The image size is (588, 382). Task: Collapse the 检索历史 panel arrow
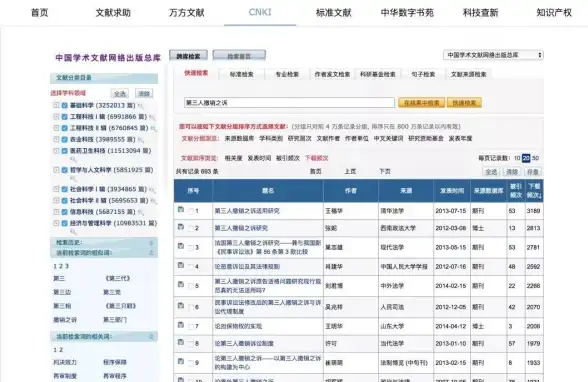click(151, 243)
